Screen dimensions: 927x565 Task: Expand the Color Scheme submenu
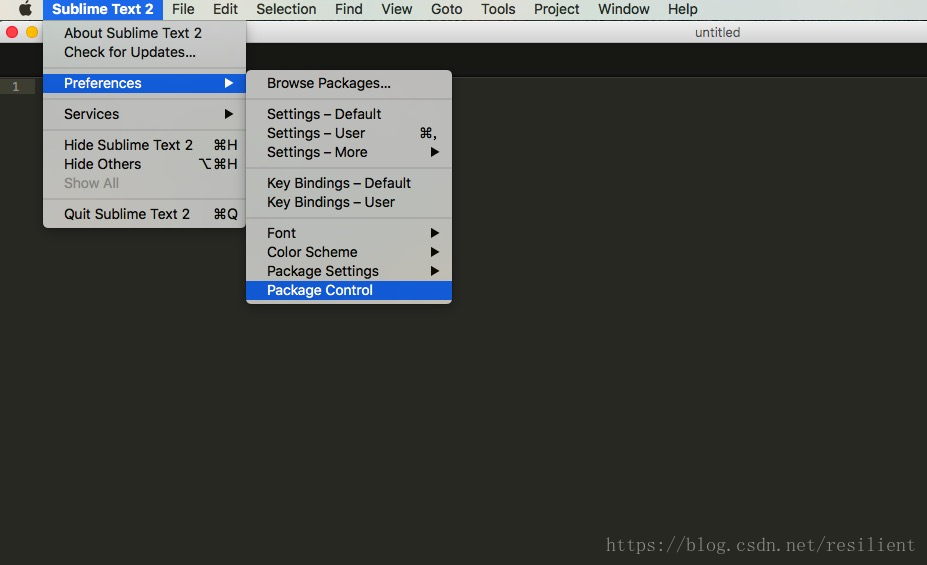point(349,252)
